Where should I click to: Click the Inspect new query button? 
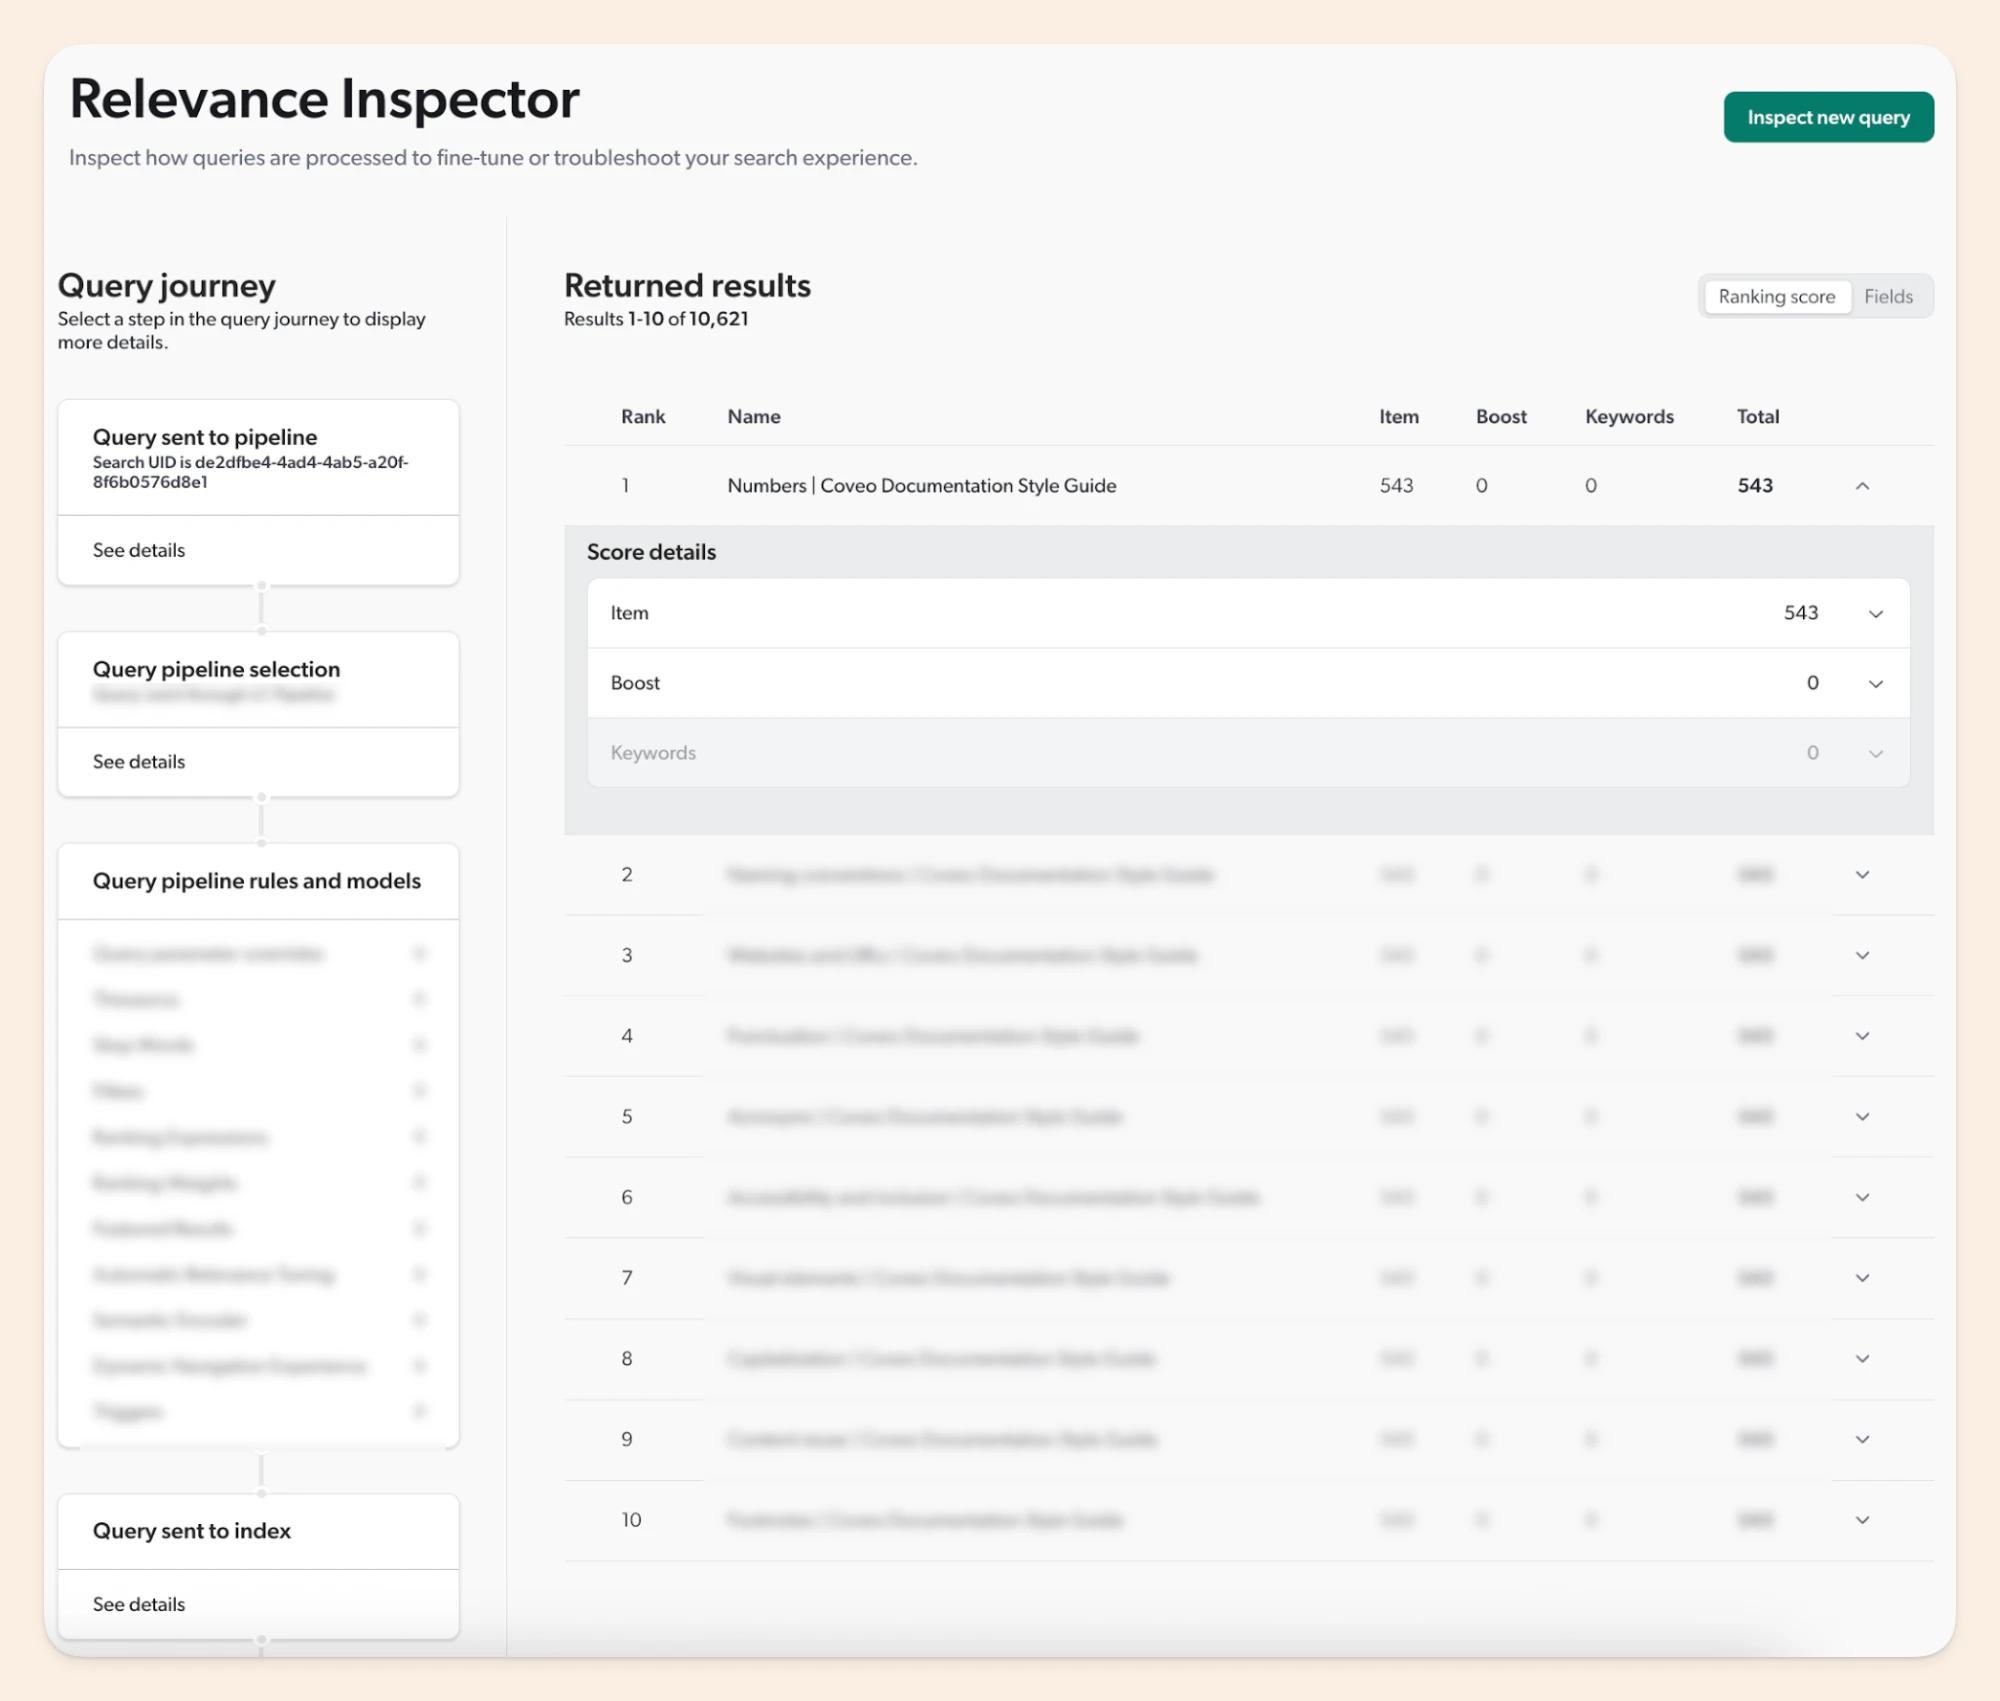tap(1828, 117)
